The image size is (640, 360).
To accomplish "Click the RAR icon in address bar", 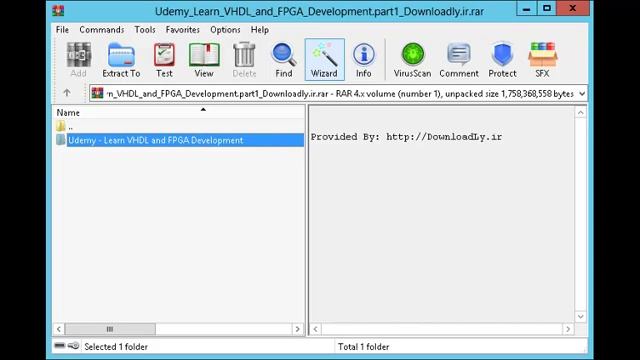I will [x=97, y=93].
